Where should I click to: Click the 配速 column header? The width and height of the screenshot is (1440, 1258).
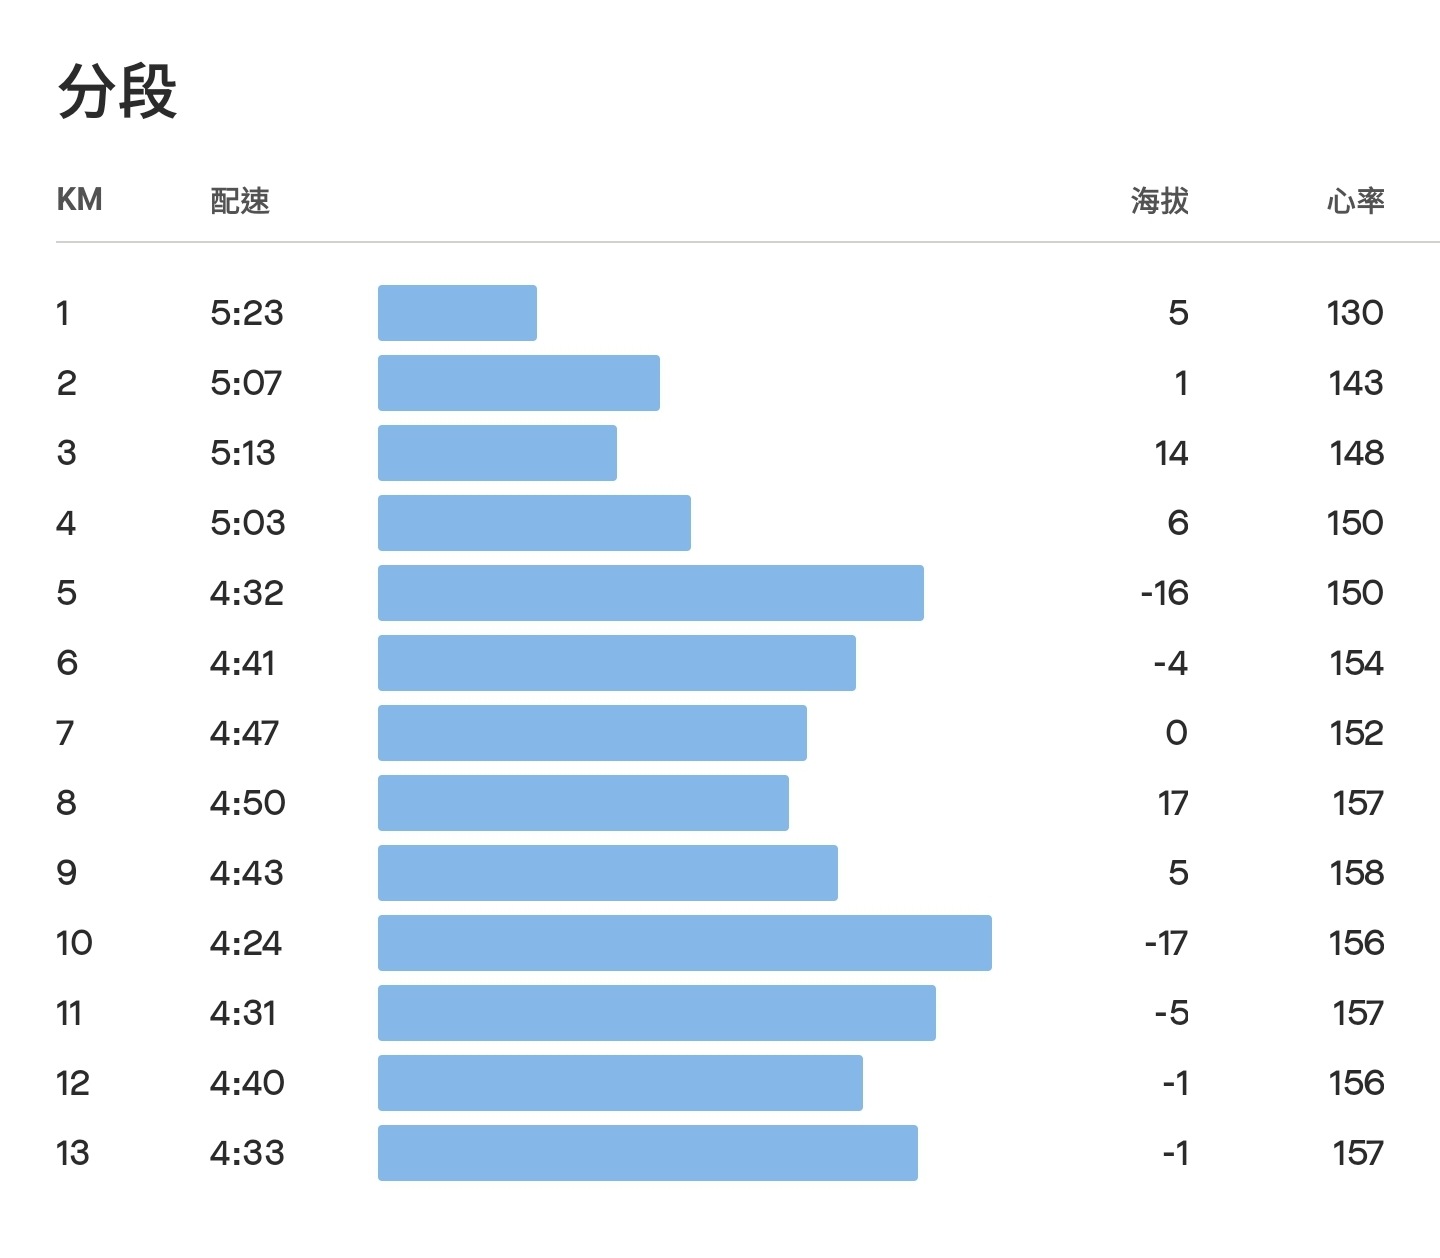240,201
